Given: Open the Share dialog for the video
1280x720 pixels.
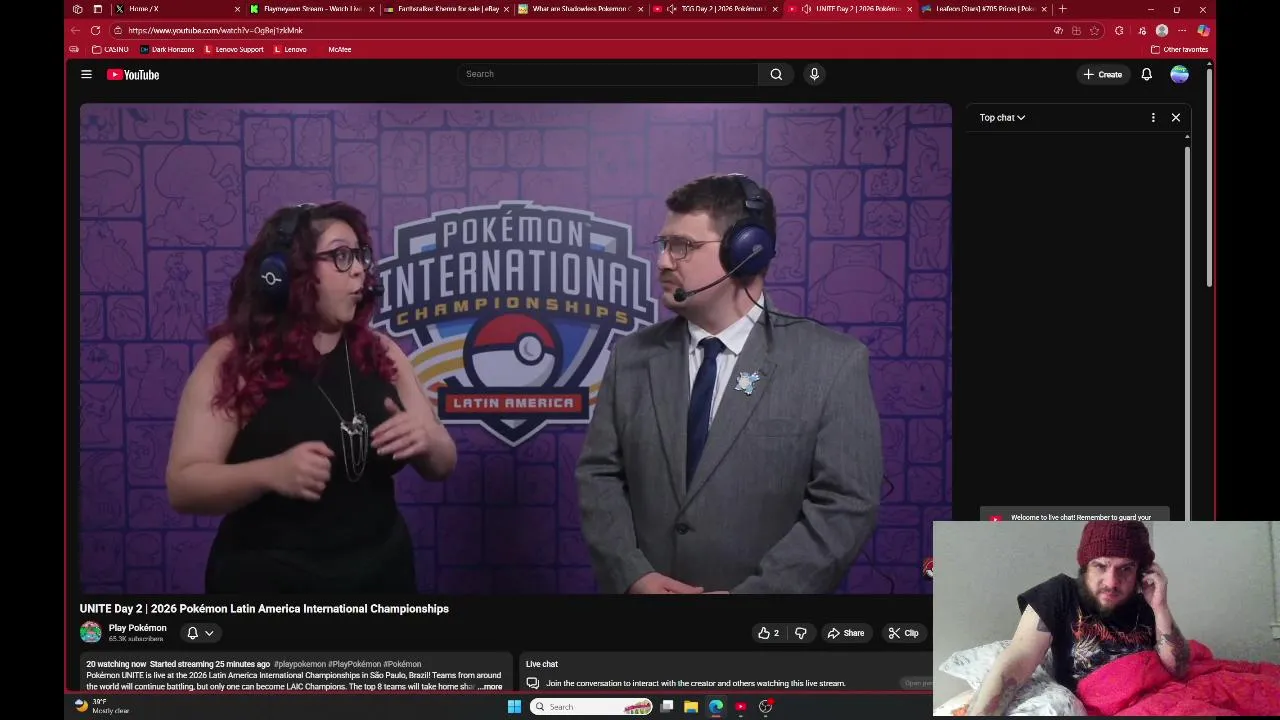Looking at the screenshot, I should pos(845,633).
